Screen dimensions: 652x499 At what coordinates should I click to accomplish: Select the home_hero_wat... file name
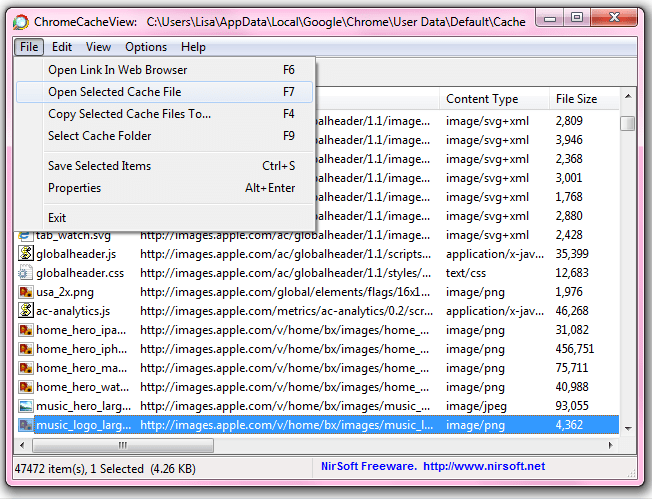(x=82, y=387)
